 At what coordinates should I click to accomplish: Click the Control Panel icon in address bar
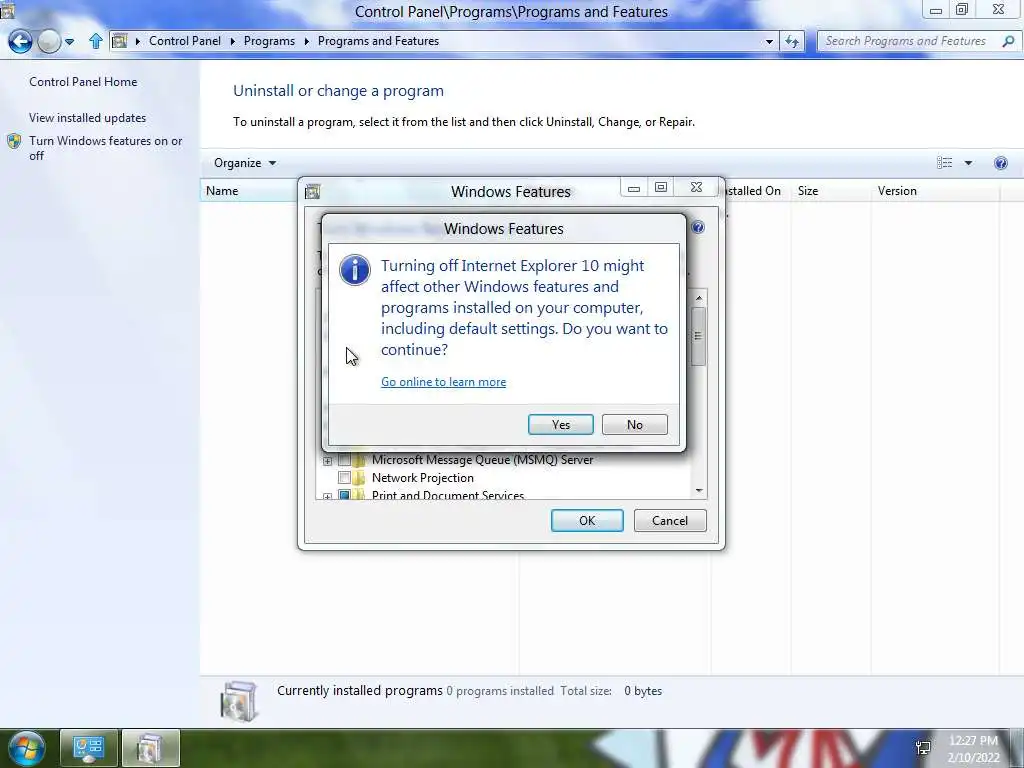[x=119, y=40]
